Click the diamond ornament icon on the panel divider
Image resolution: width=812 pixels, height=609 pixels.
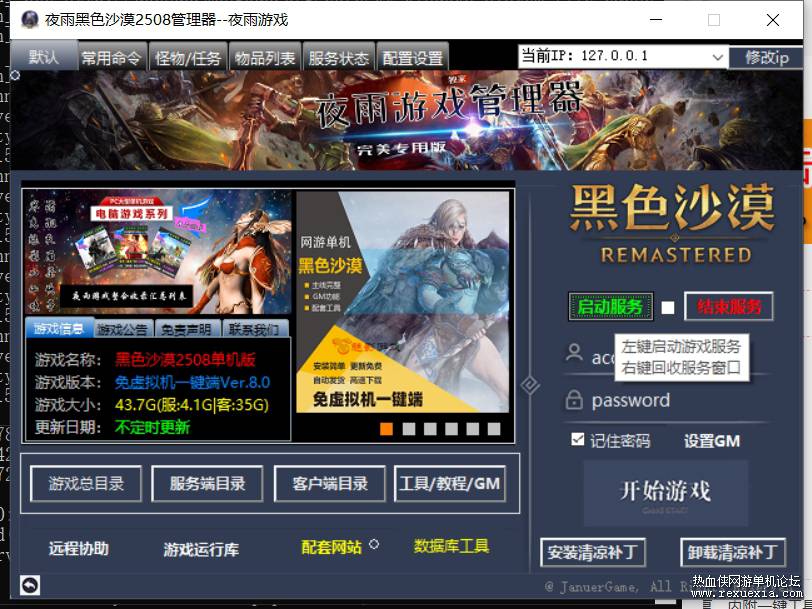(530, 385)
